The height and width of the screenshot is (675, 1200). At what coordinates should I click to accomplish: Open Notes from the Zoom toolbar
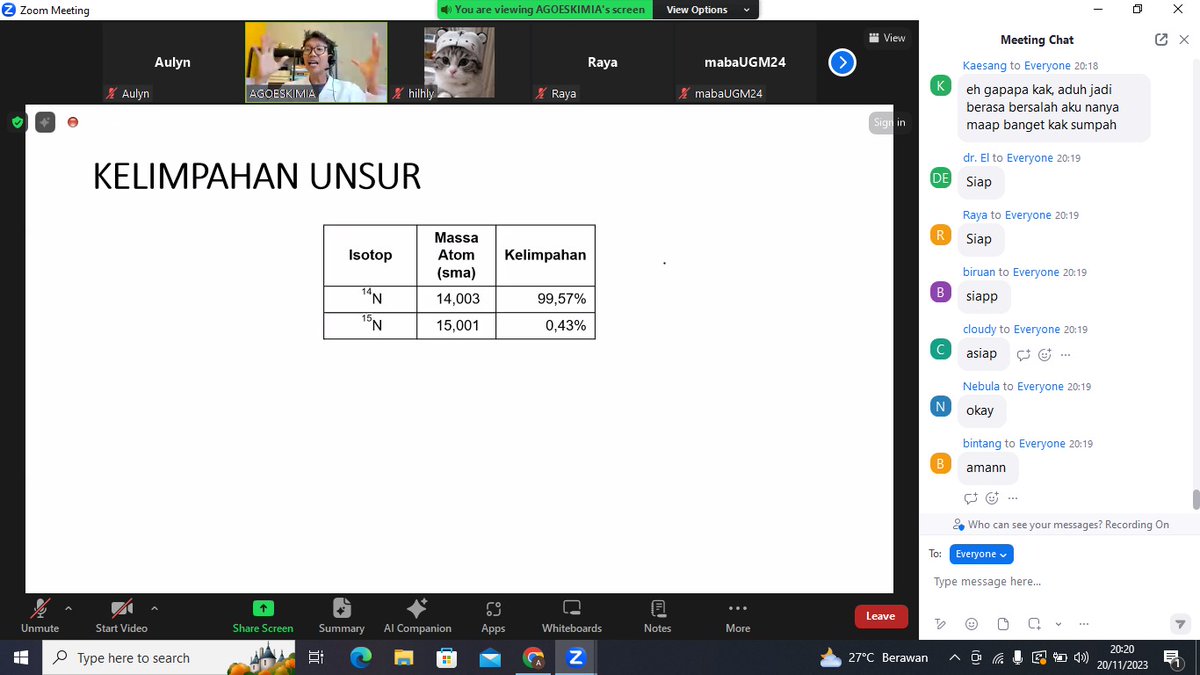658,615
